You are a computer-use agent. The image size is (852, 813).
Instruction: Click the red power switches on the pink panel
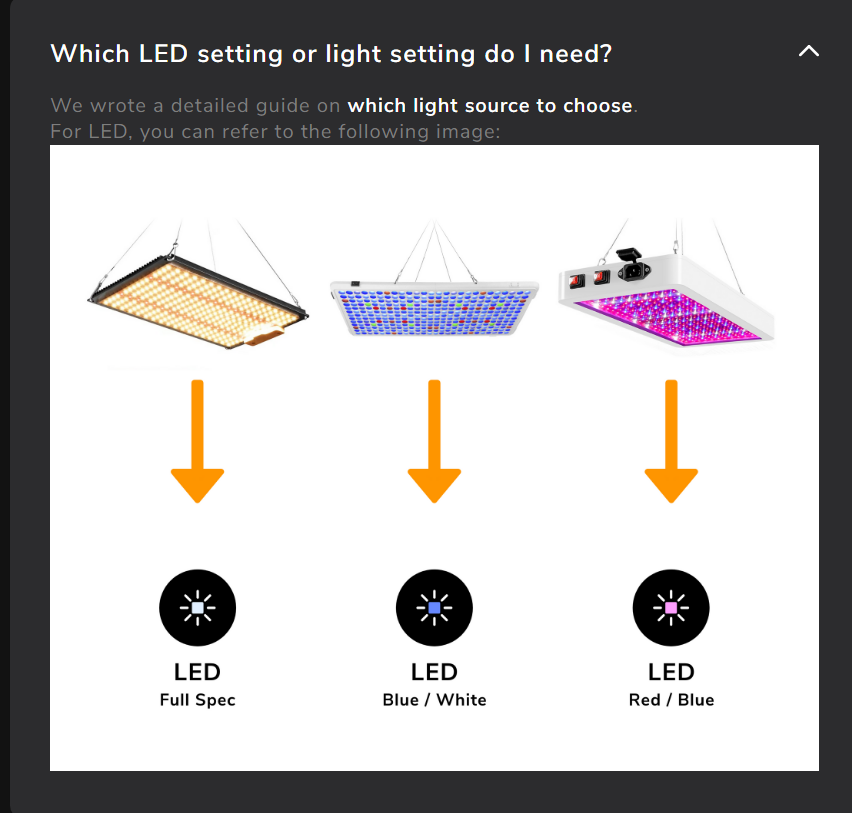[x=589, y=279]
